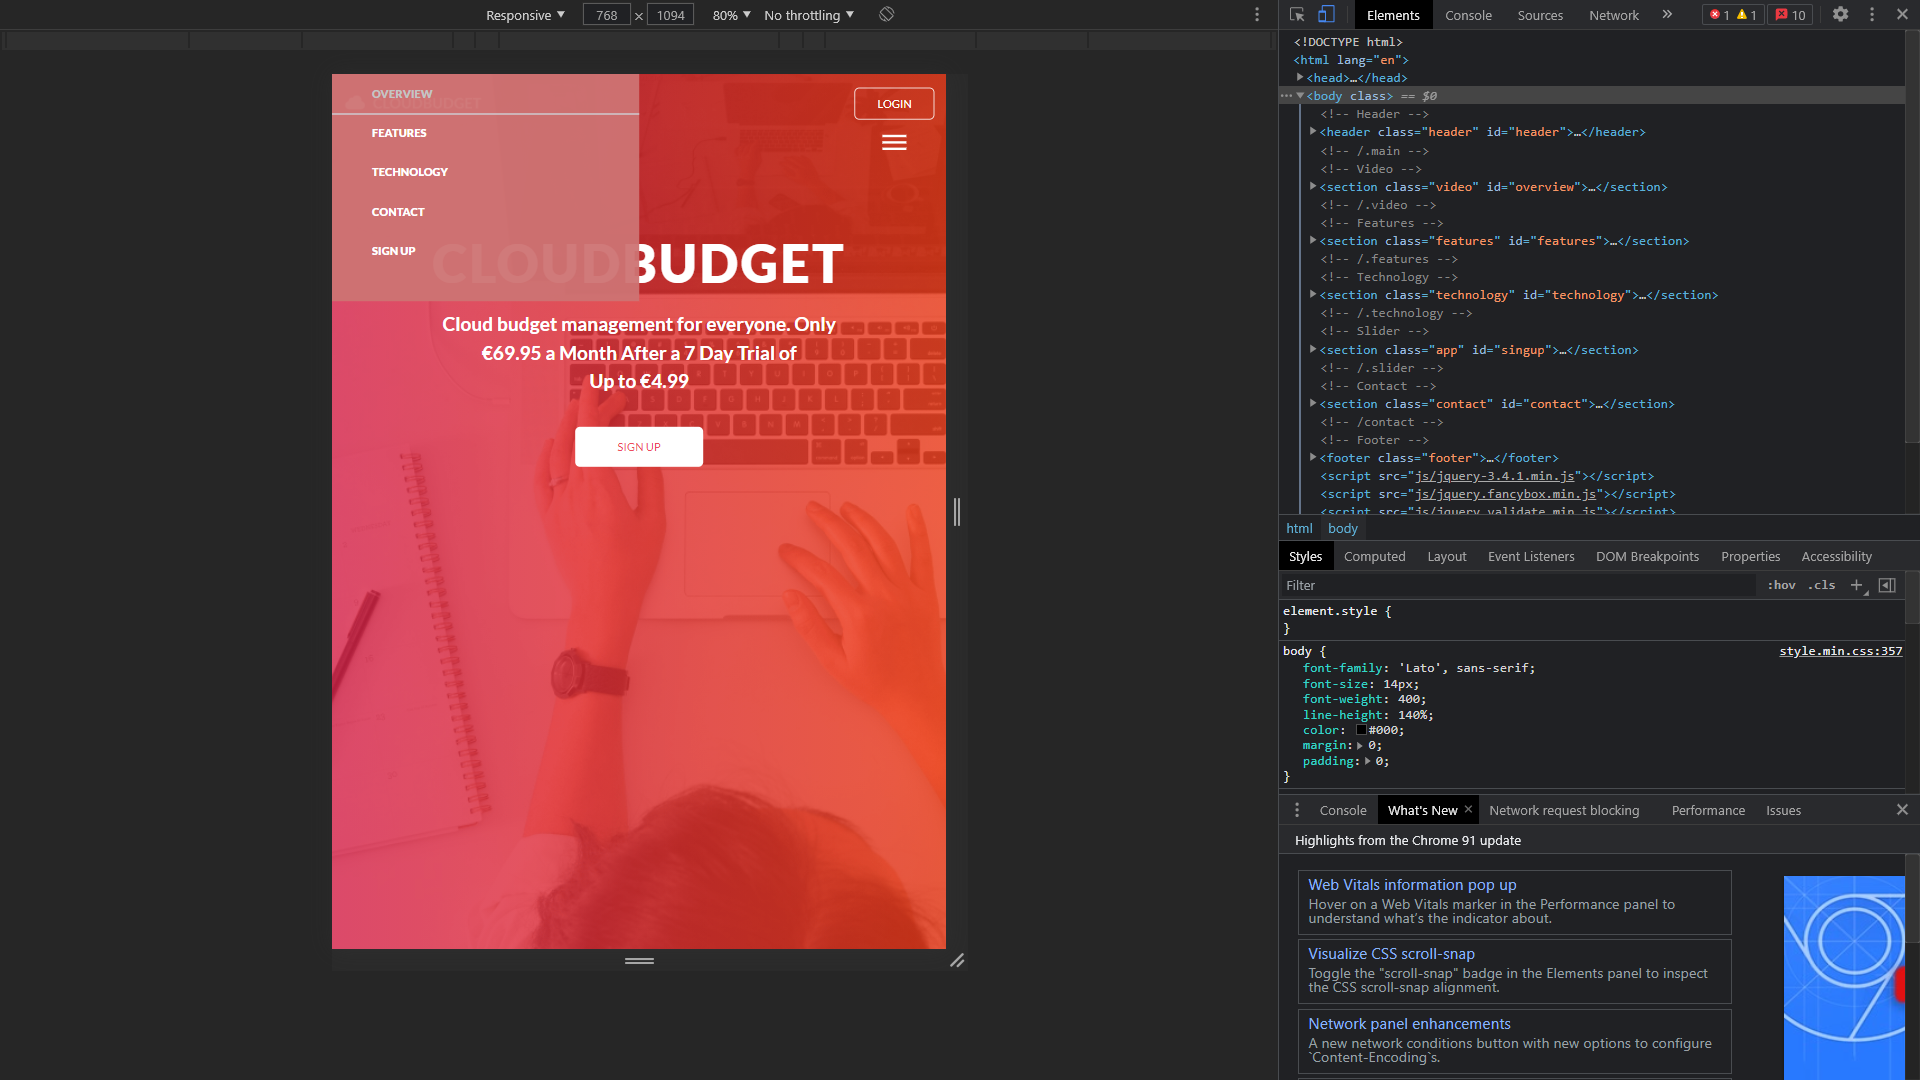Toggle the .cls class editor
The width and height of the screenshot is (1920, 1080).
click(x=1821, y=586)
